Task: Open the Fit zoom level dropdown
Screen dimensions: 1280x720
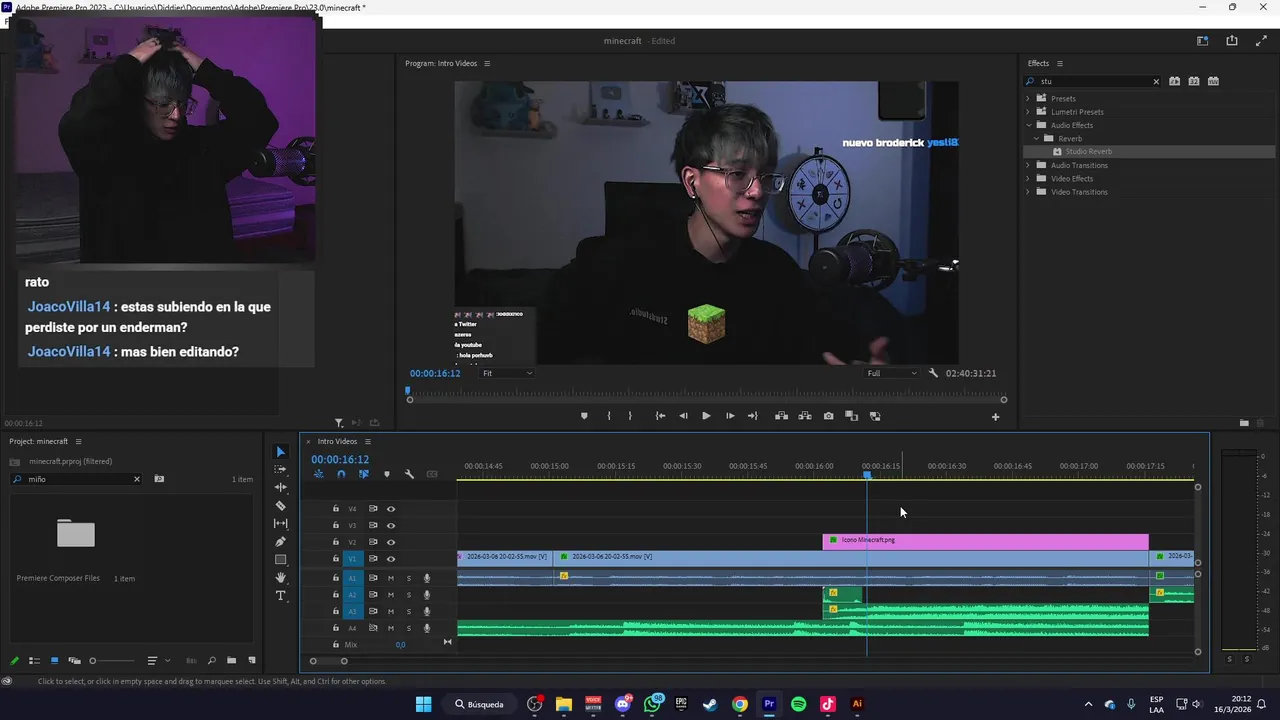Action: (x=507, y=373)
